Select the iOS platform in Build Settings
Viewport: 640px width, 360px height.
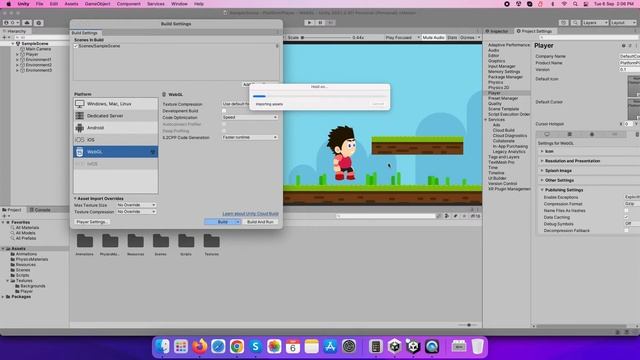[116, 140]
